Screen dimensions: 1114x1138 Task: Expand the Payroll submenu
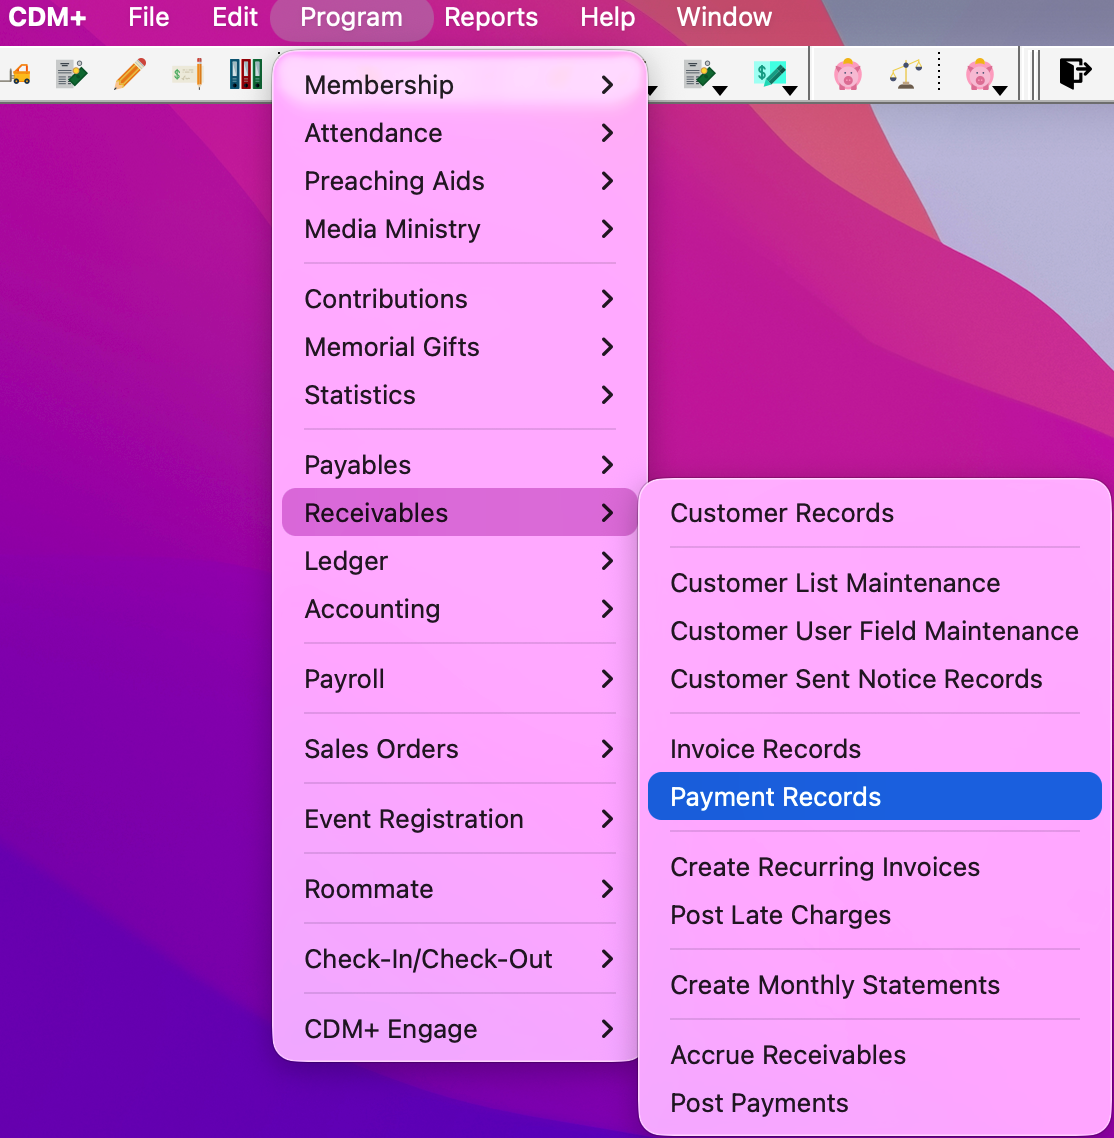tap(459, 679)
